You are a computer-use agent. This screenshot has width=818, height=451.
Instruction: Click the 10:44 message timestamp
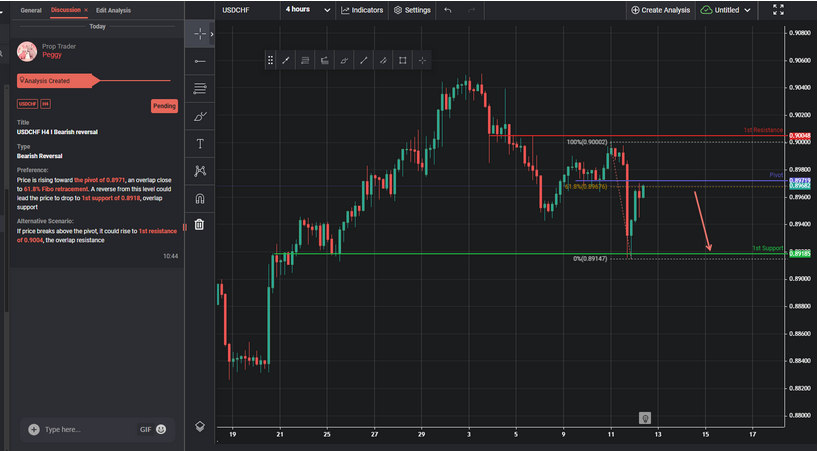[170, 256]
